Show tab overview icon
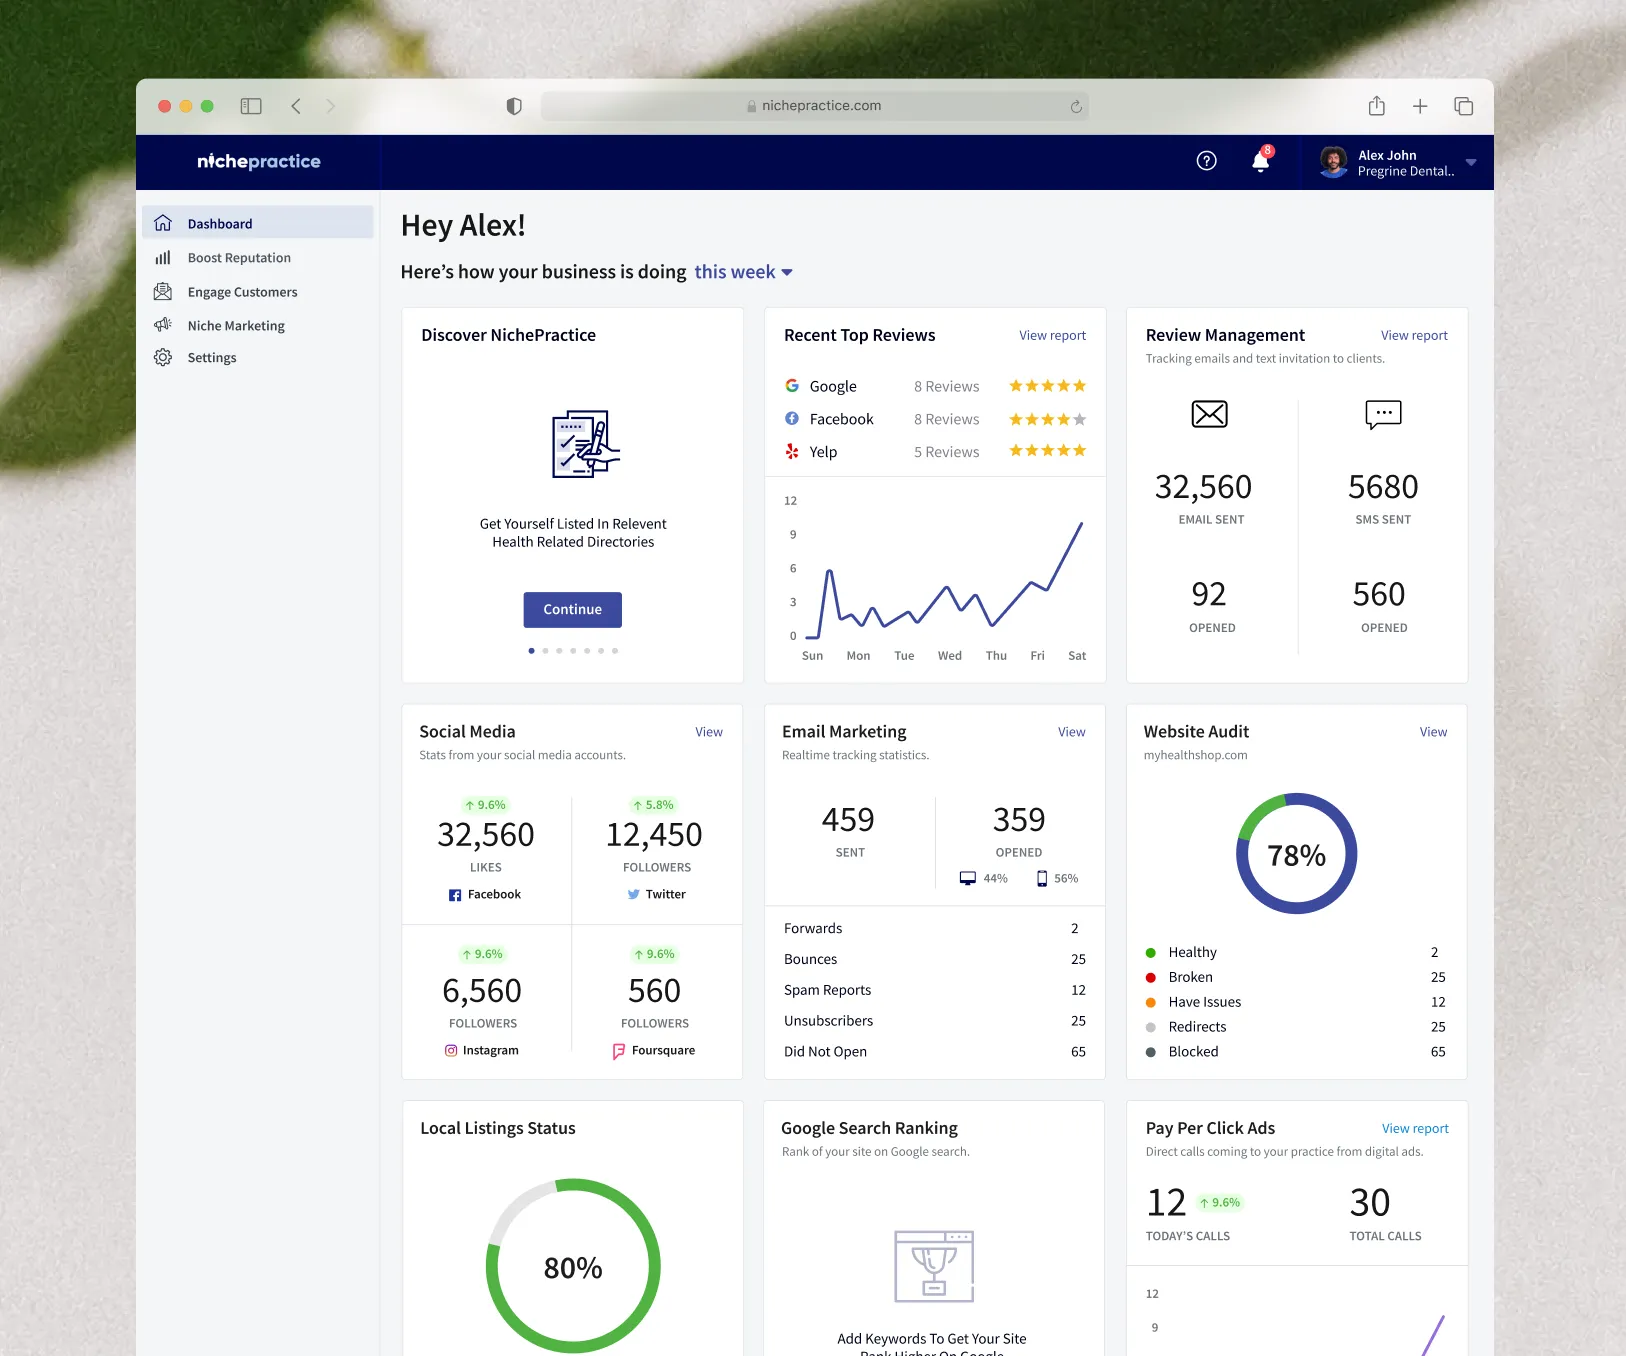Screen dimensions: 1626x1356 tap(1464, 106)
